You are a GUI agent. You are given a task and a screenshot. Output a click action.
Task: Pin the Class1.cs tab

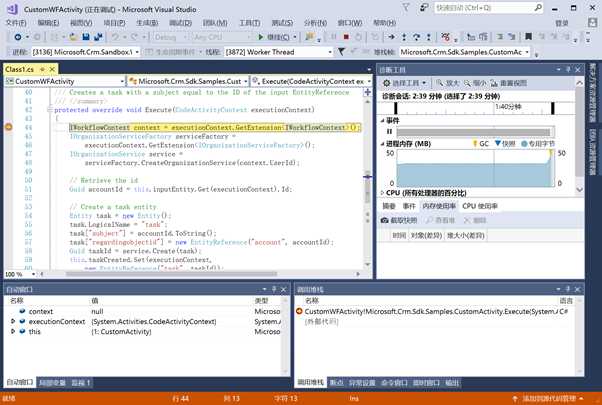point(43,69)
